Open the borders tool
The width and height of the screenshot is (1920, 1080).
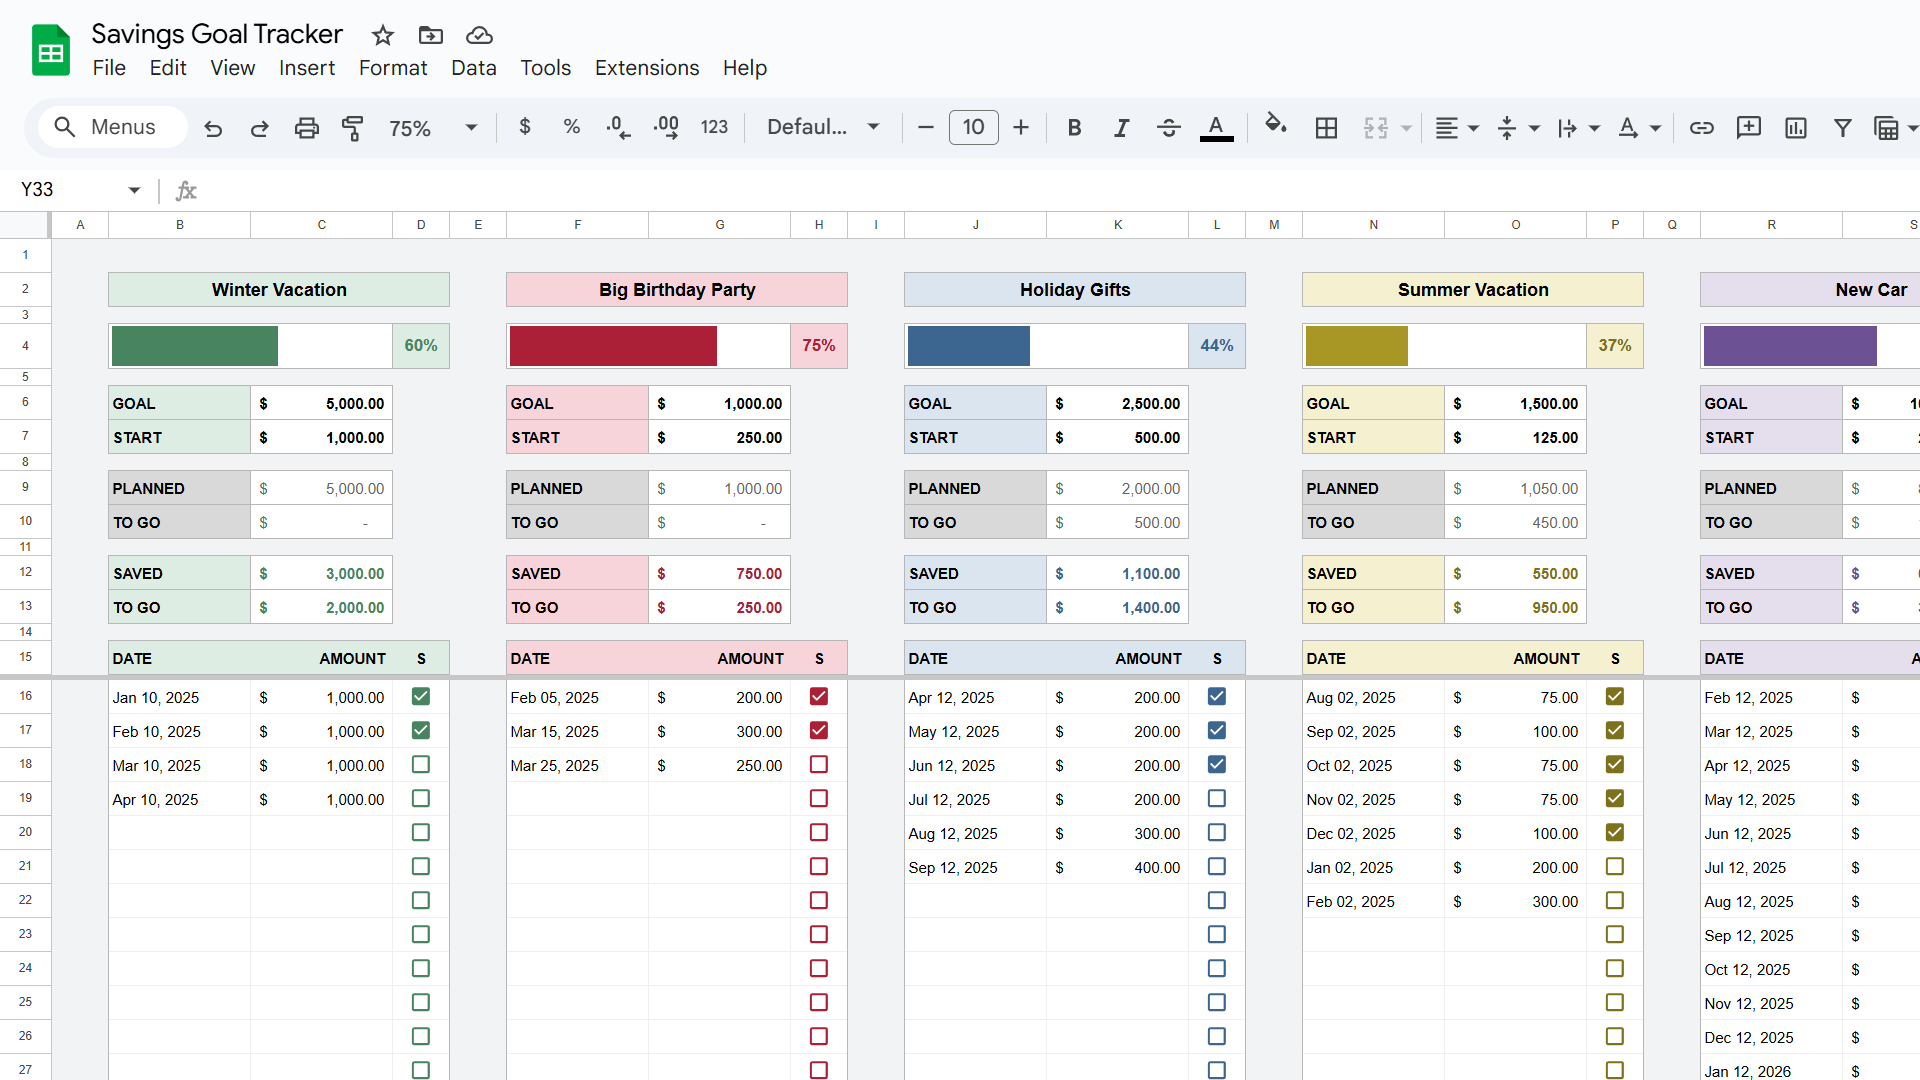[1326, 128]
